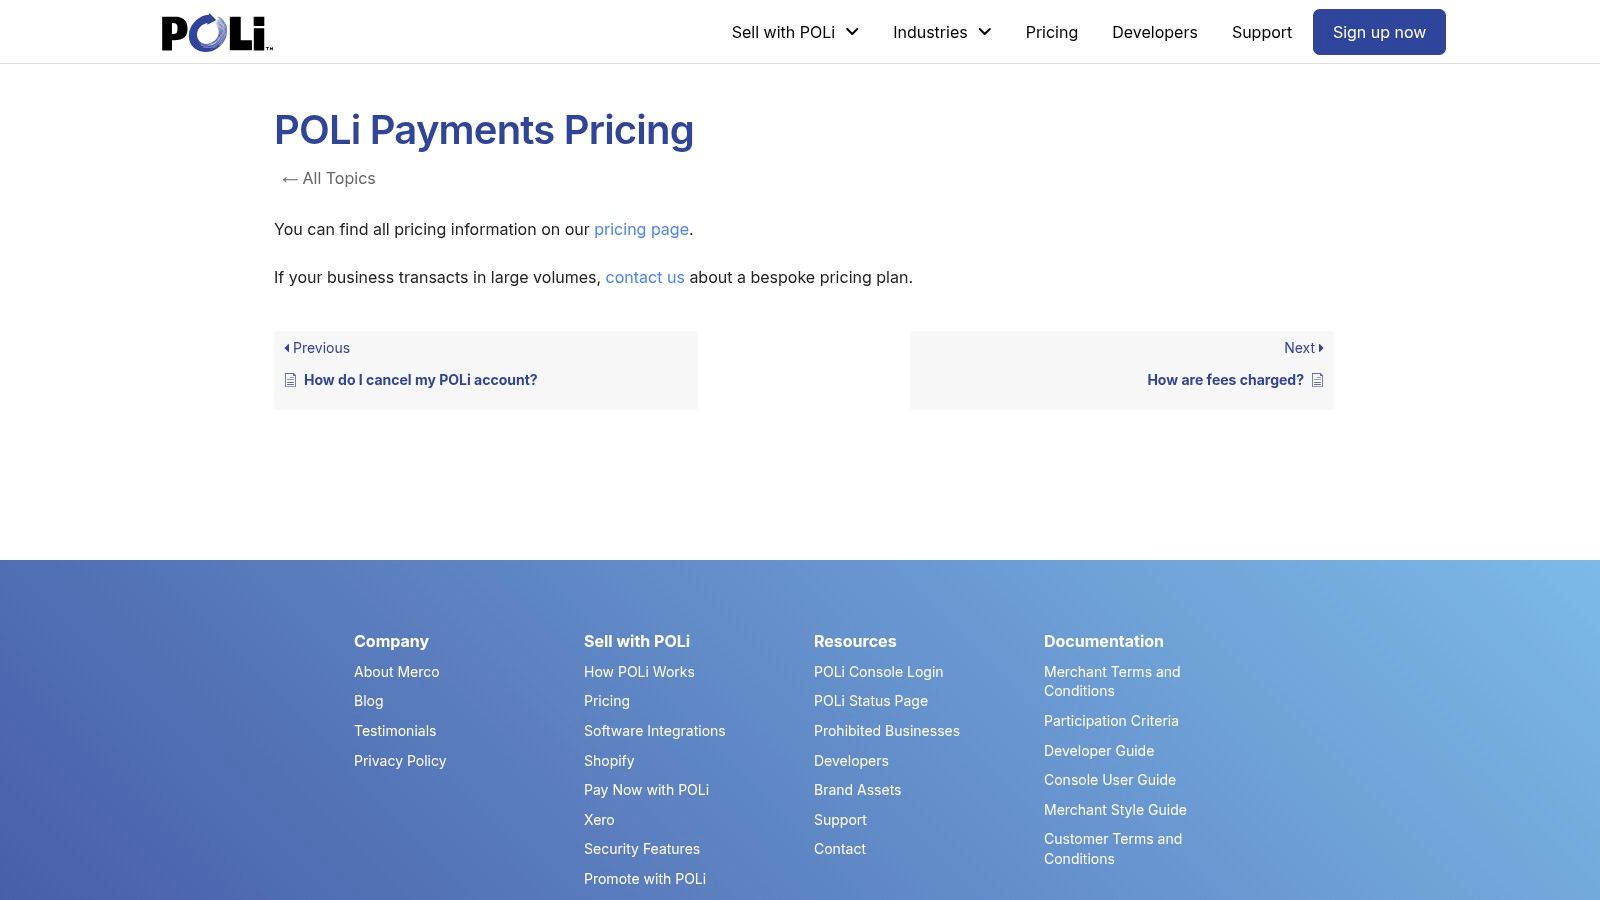Screen dimensions: 1600x900
Task: Open Promote with POLi footer link
Action: pyautogui.click(x=645, y=879)
